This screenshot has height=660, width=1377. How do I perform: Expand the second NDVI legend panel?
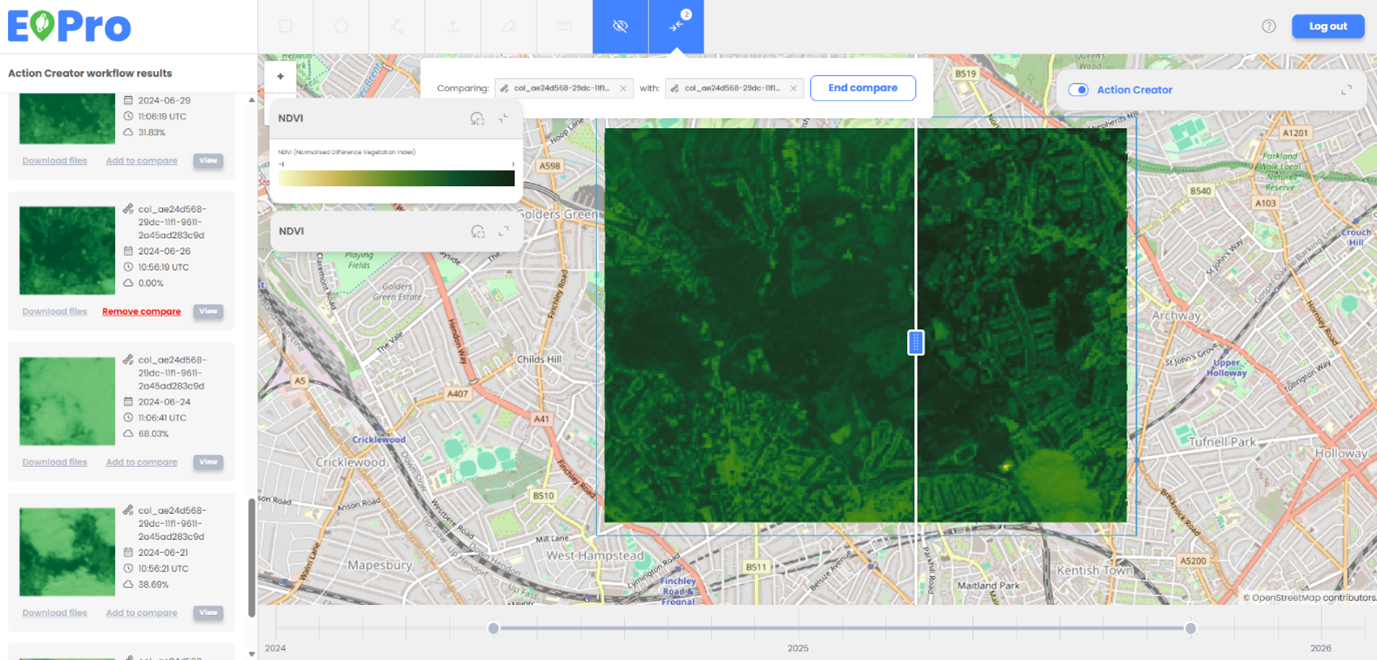pos(504,231)
